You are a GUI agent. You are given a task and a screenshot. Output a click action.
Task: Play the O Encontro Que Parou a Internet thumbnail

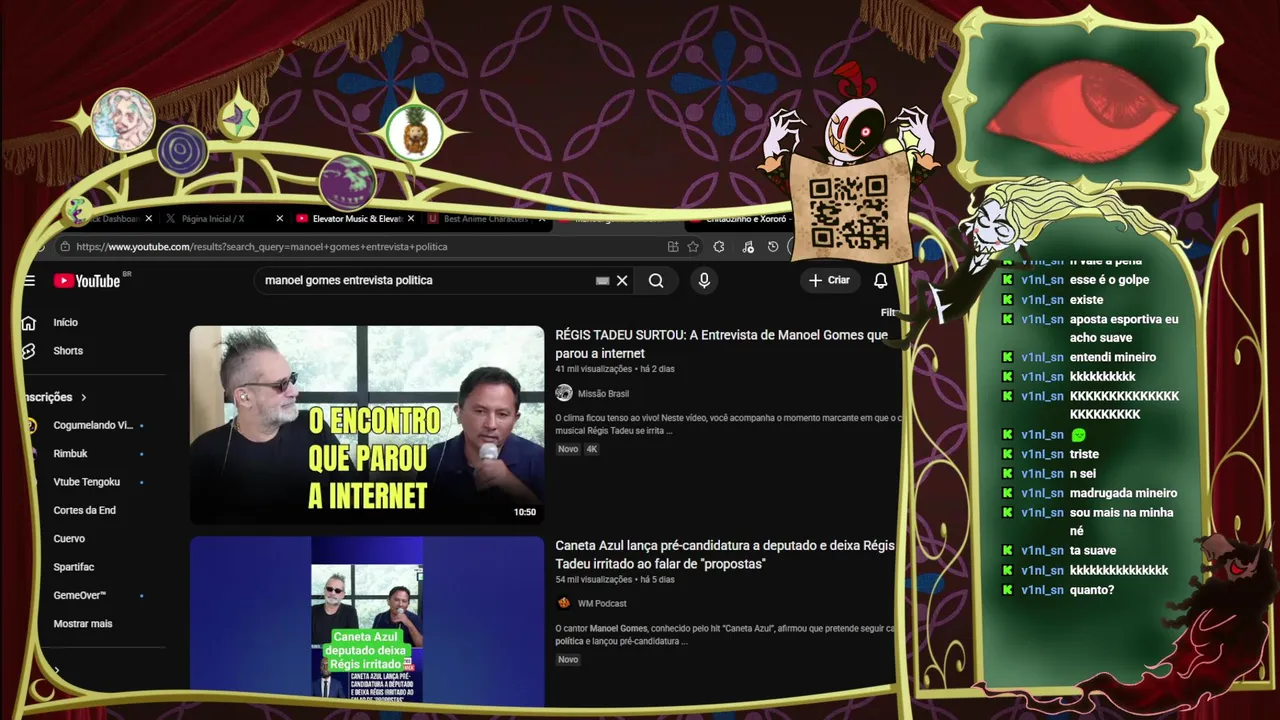(367, 425)
